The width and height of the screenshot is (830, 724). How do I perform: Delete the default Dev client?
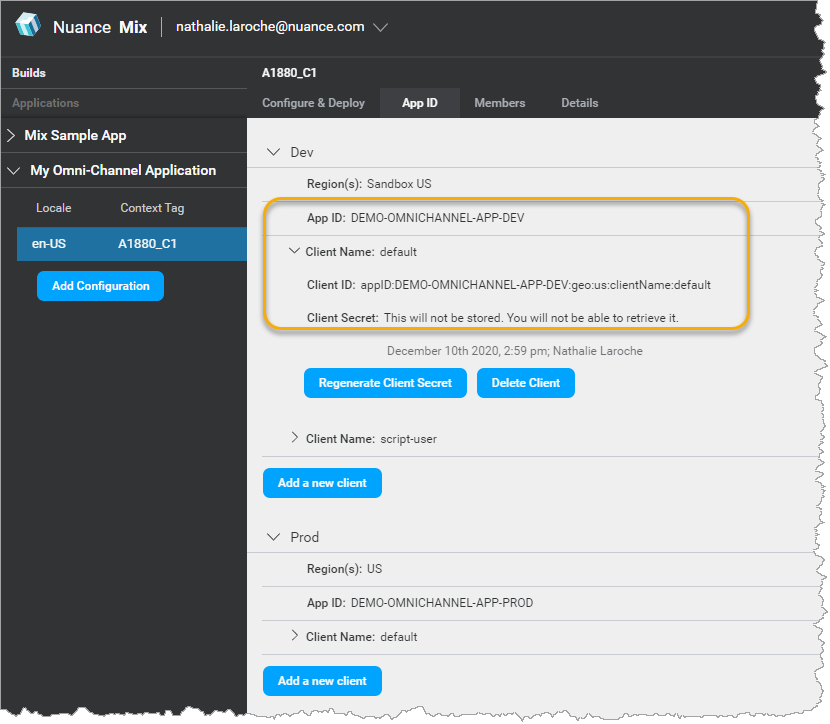pyautogui.click(x=526, y=383)
